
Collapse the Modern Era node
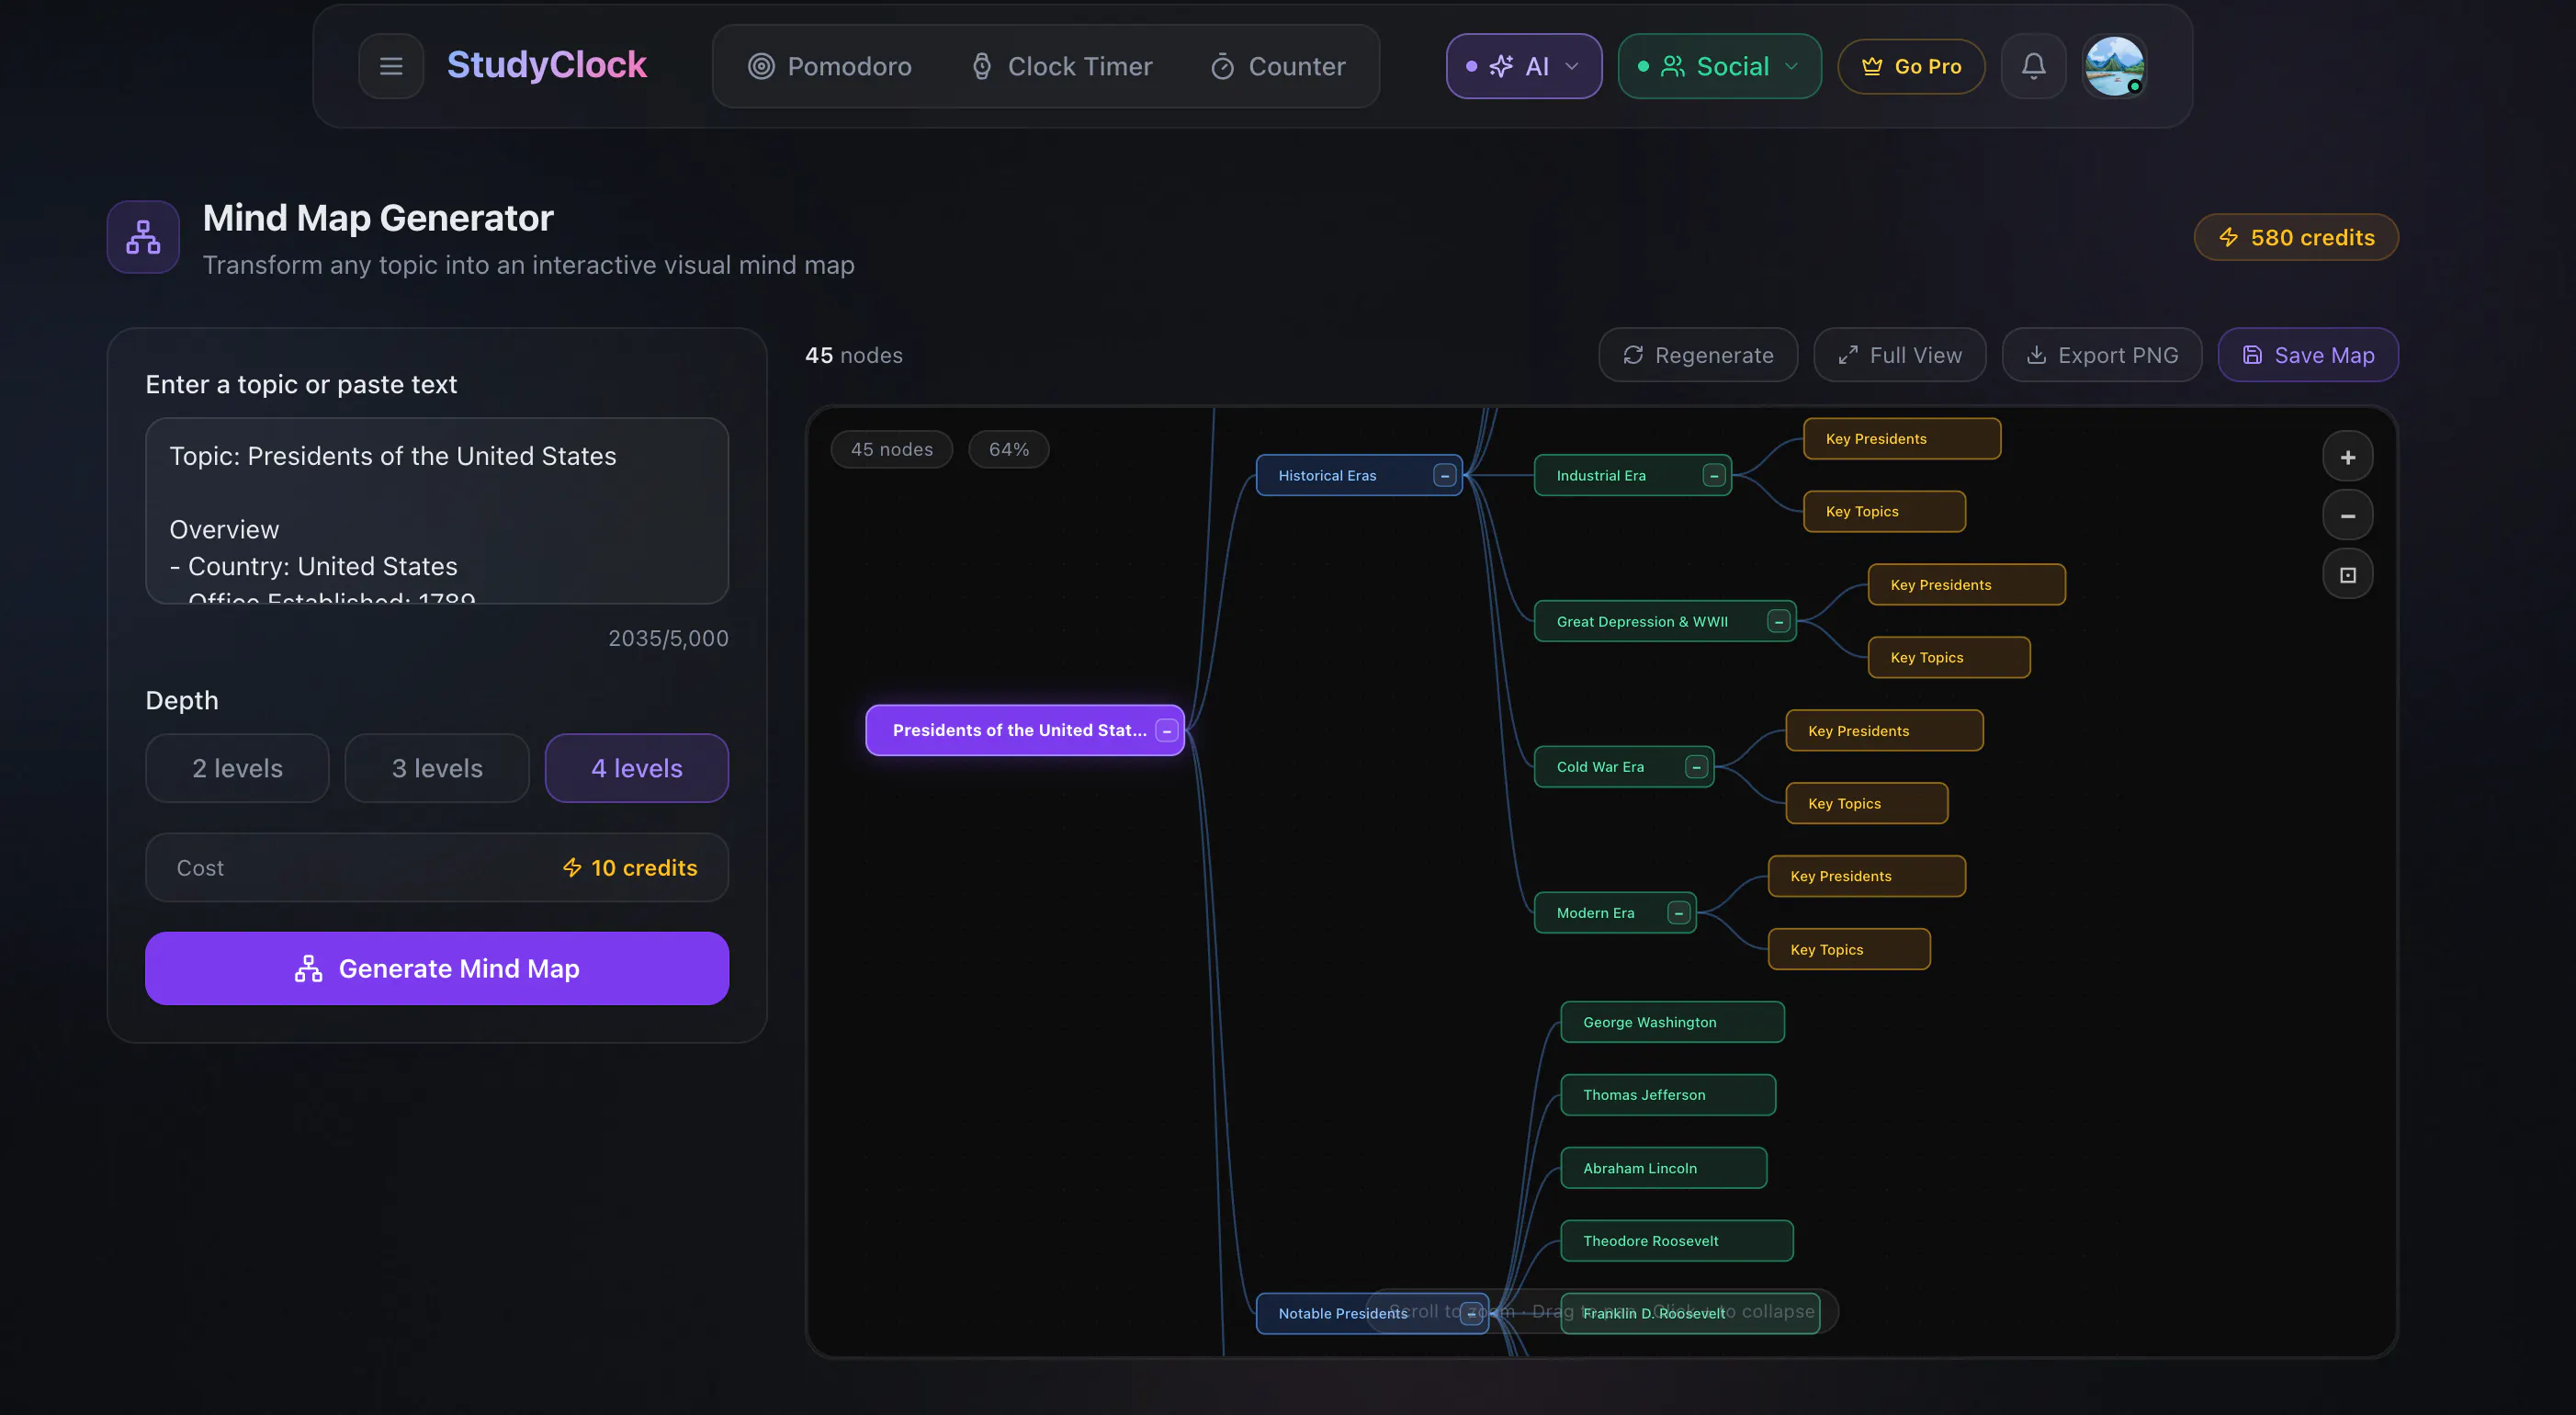click(1679, 913)
